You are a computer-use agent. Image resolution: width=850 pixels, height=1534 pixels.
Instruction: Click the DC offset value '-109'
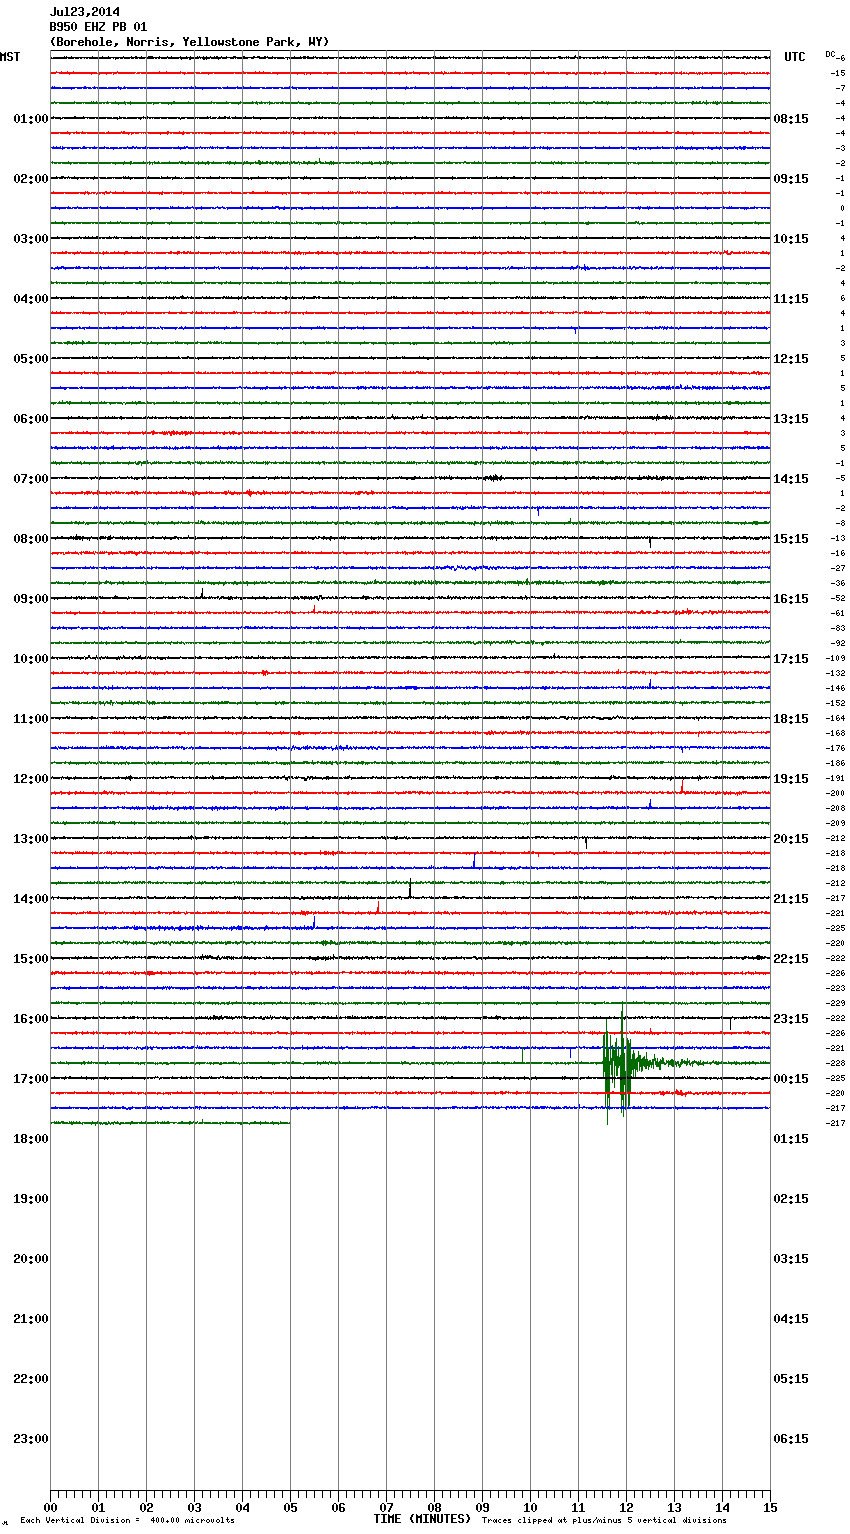tap(836, 659)
